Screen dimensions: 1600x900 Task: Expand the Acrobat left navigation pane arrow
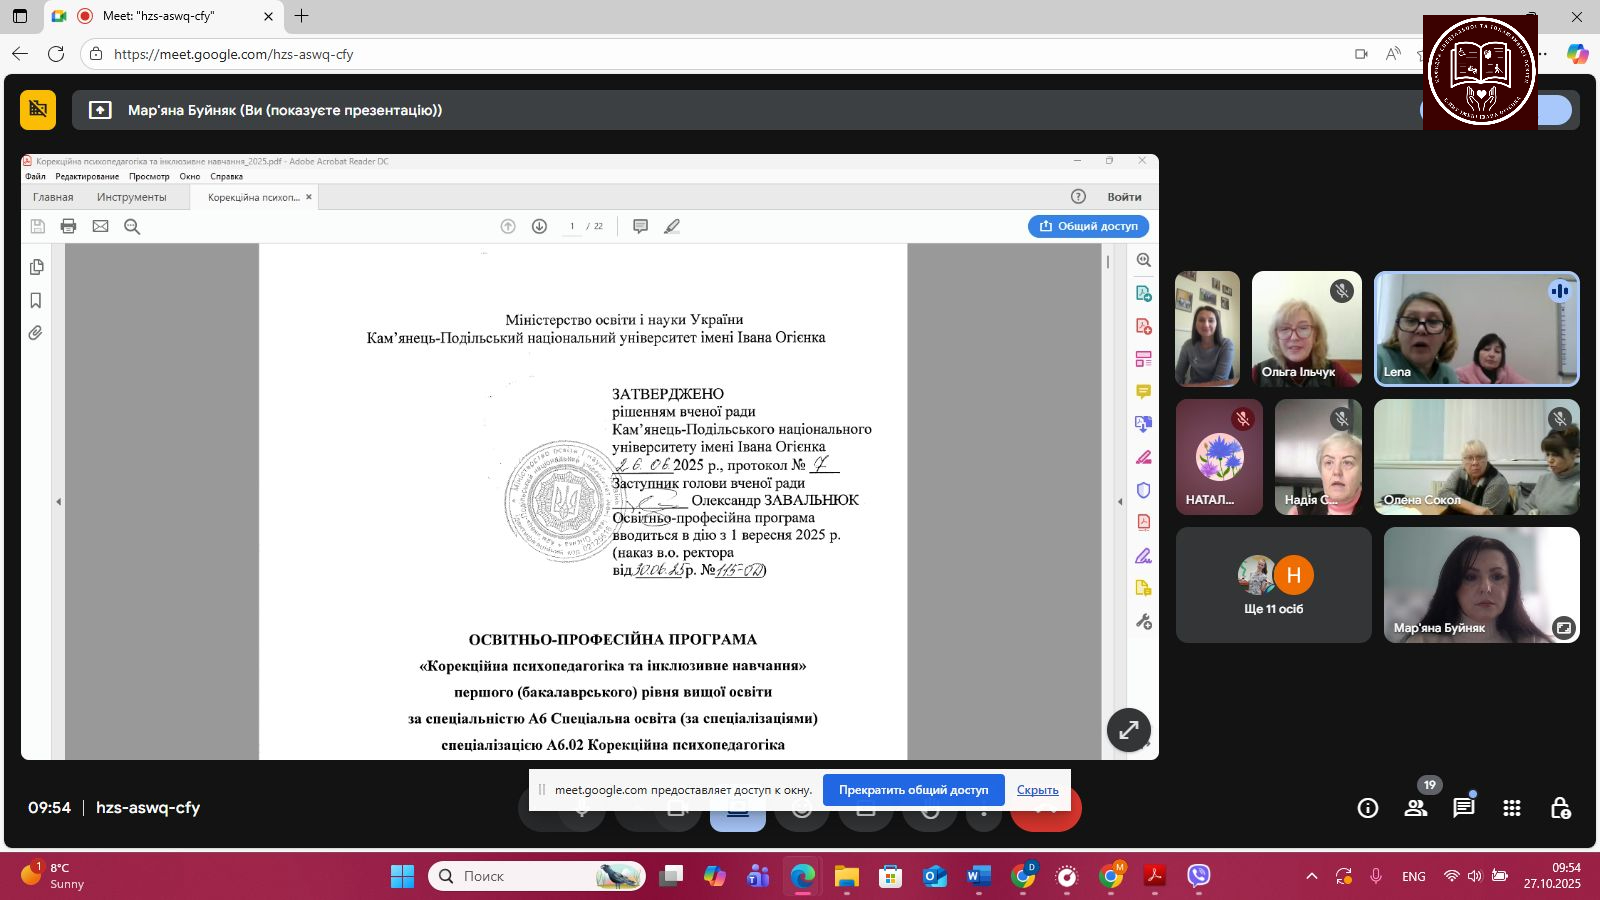[58, 501]
